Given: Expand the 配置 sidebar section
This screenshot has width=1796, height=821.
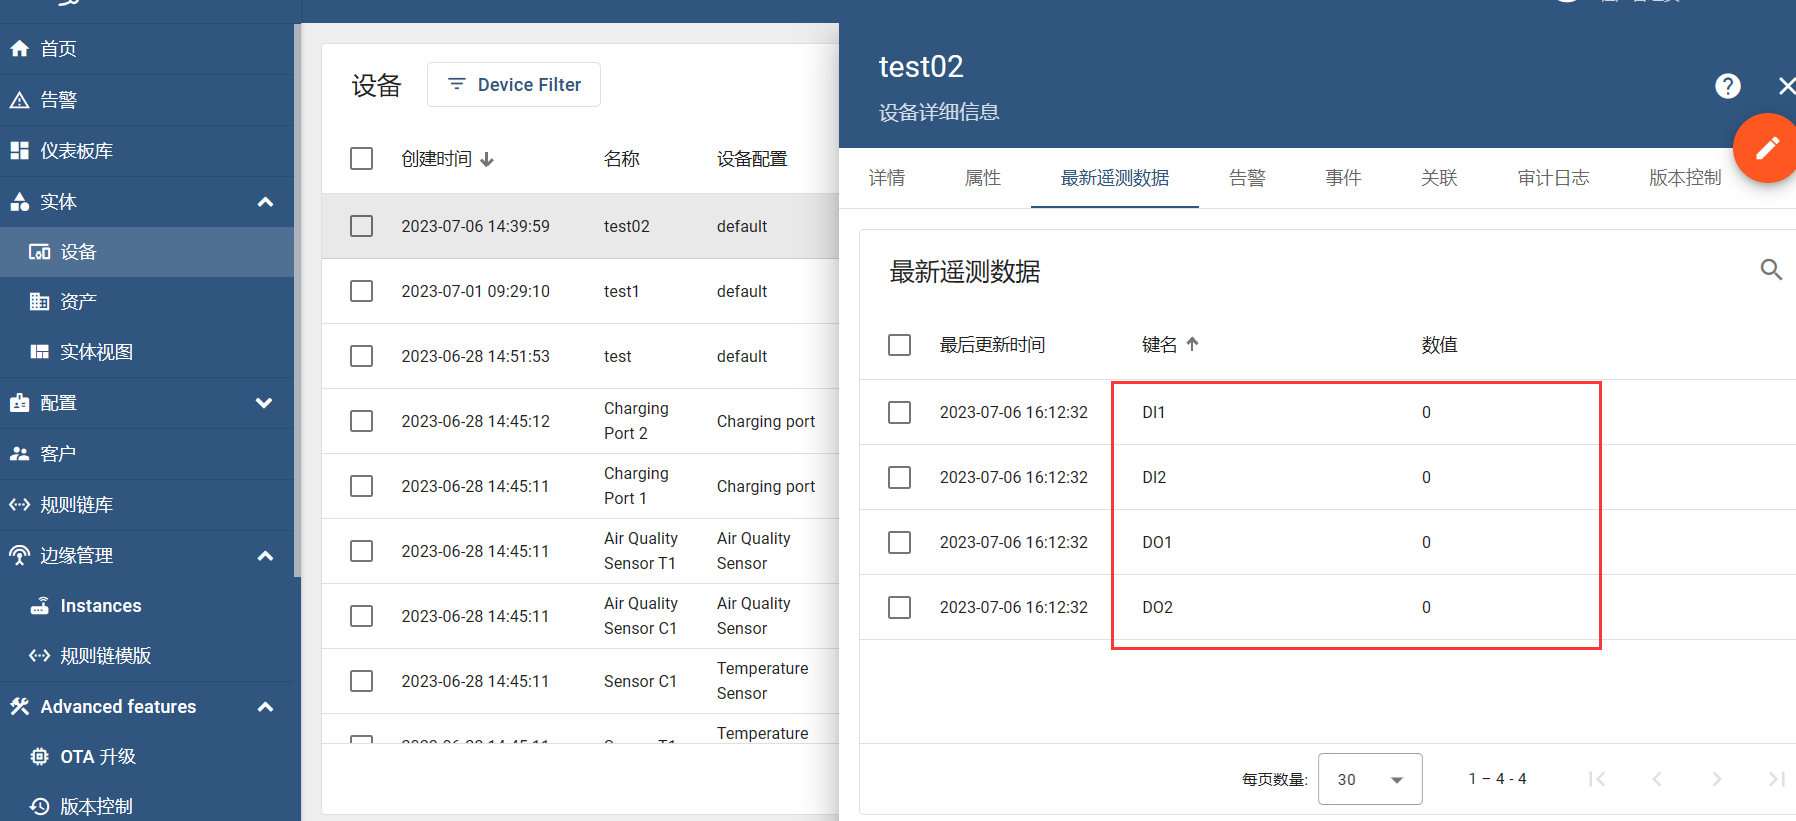Looking at the screenshot, I should (264, 403).
